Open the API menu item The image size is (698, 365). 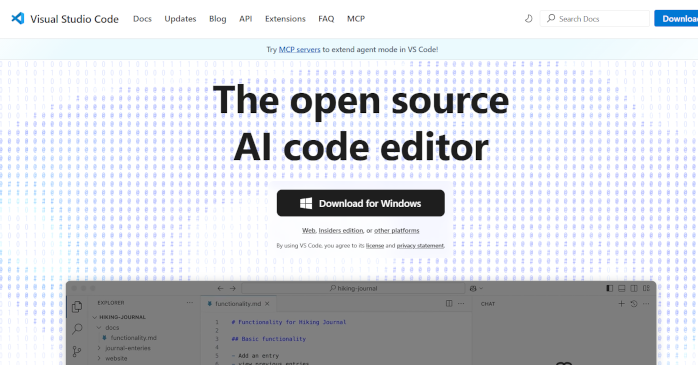[246, 19]
